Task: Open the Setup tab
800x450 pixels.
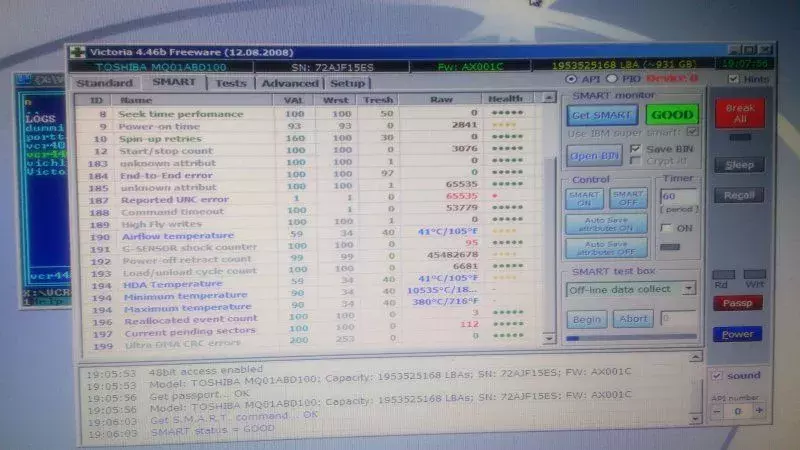Action: [347, 83]
